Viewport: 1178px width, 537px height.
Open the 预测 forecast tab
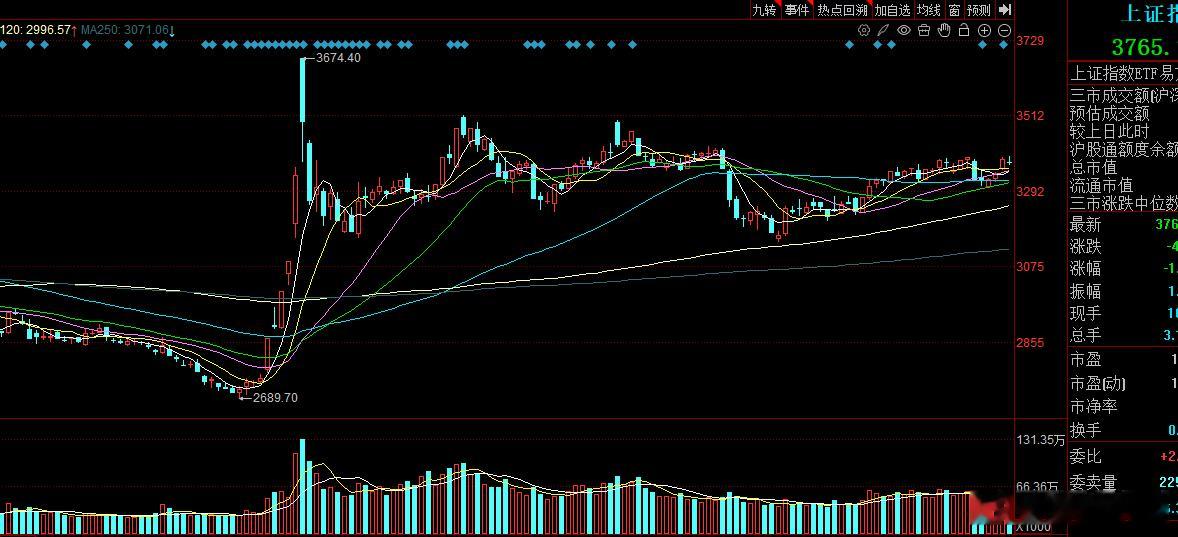point(979,10)
